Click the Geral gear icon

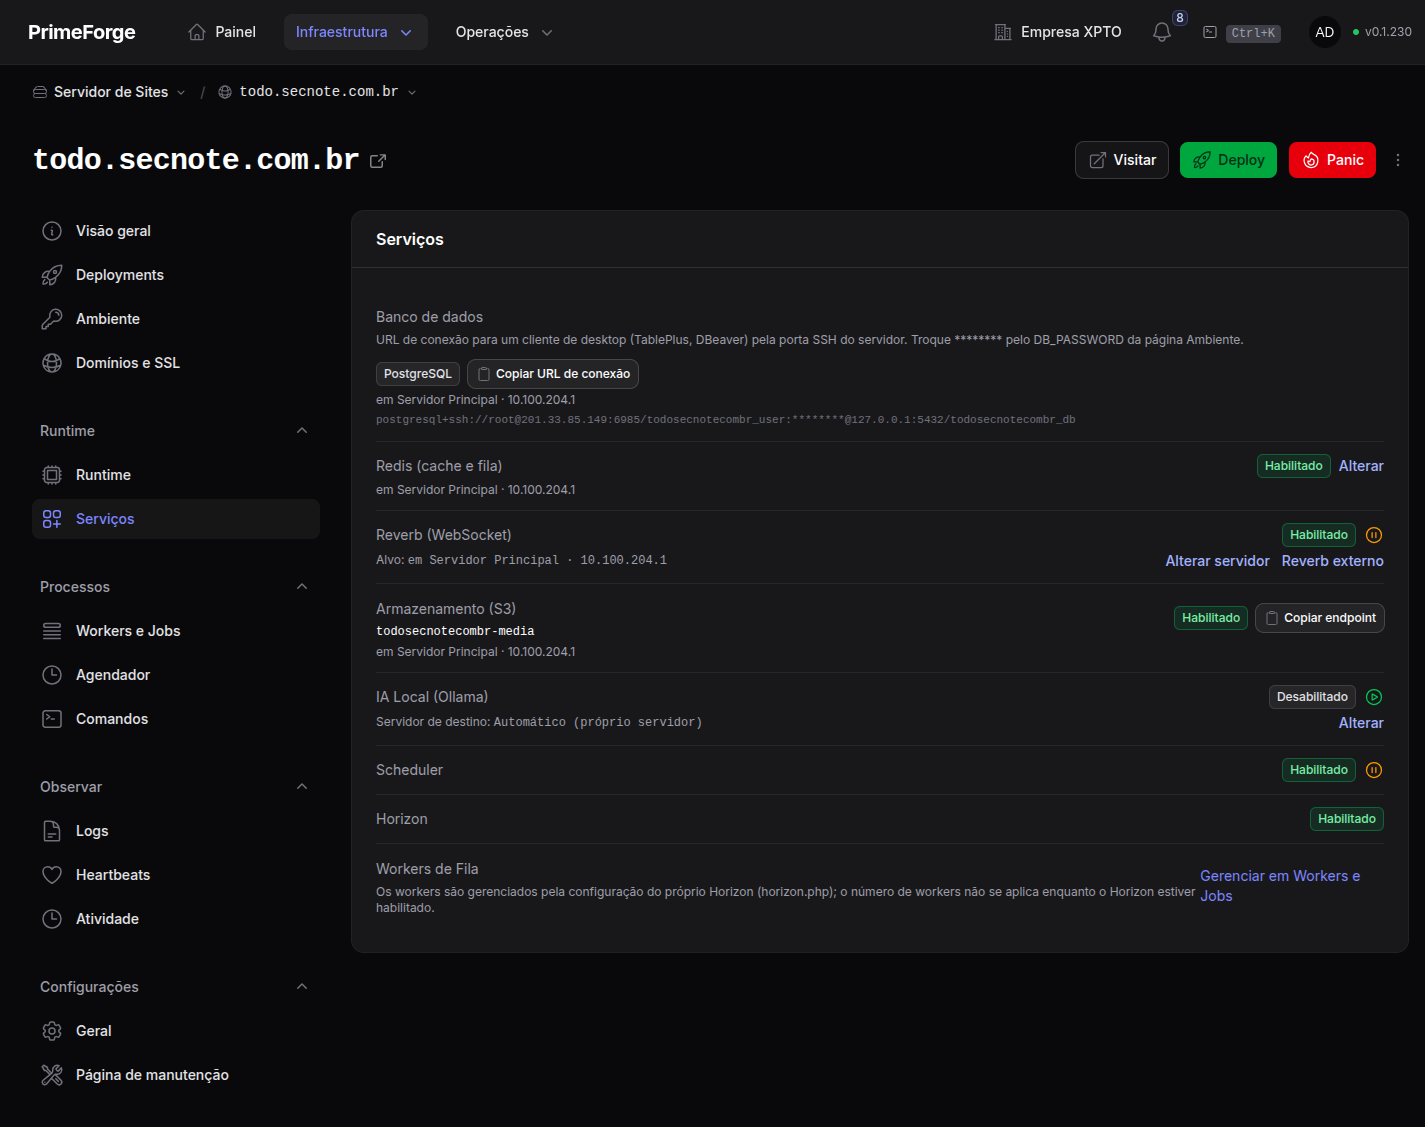point(52,1031)
